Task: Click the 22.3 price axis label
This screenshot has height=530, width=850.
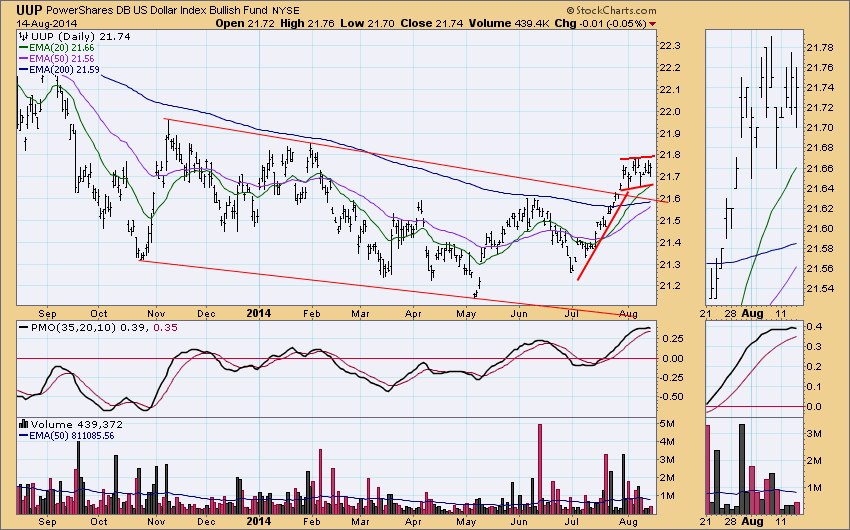Action: [x=669, y=46]
